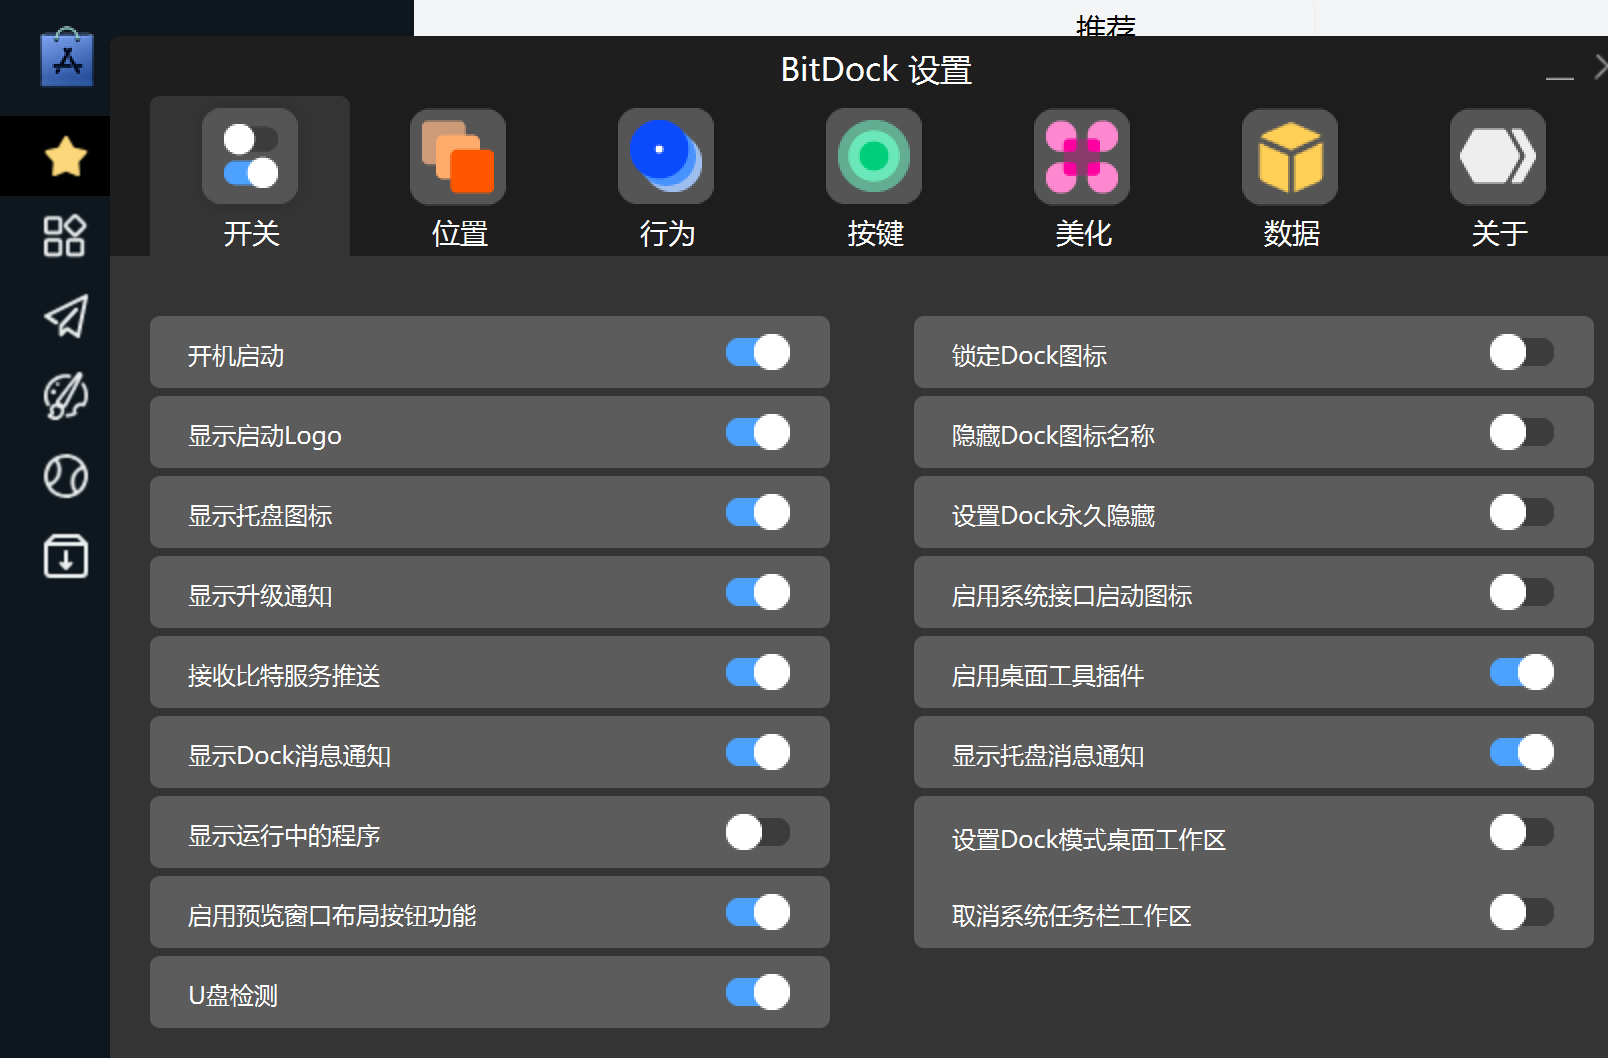Screen dimensions: 1608x1058
Task: Click the 启用桌面工具插件 label text
Action: [1047, 676]
